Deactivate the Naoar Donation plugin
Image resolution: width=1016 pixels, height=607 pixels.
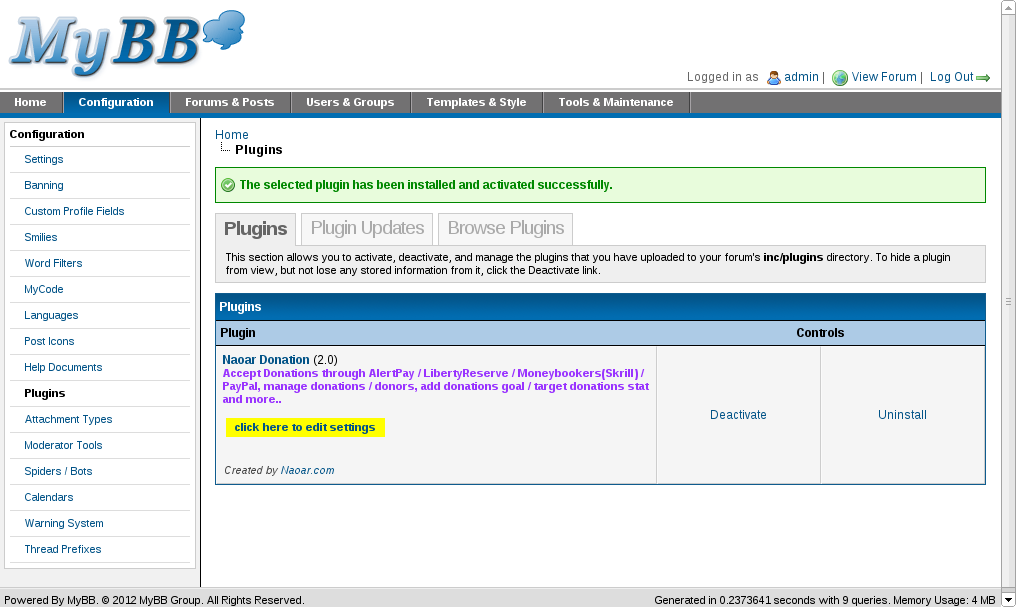click(x=738, y=415)
